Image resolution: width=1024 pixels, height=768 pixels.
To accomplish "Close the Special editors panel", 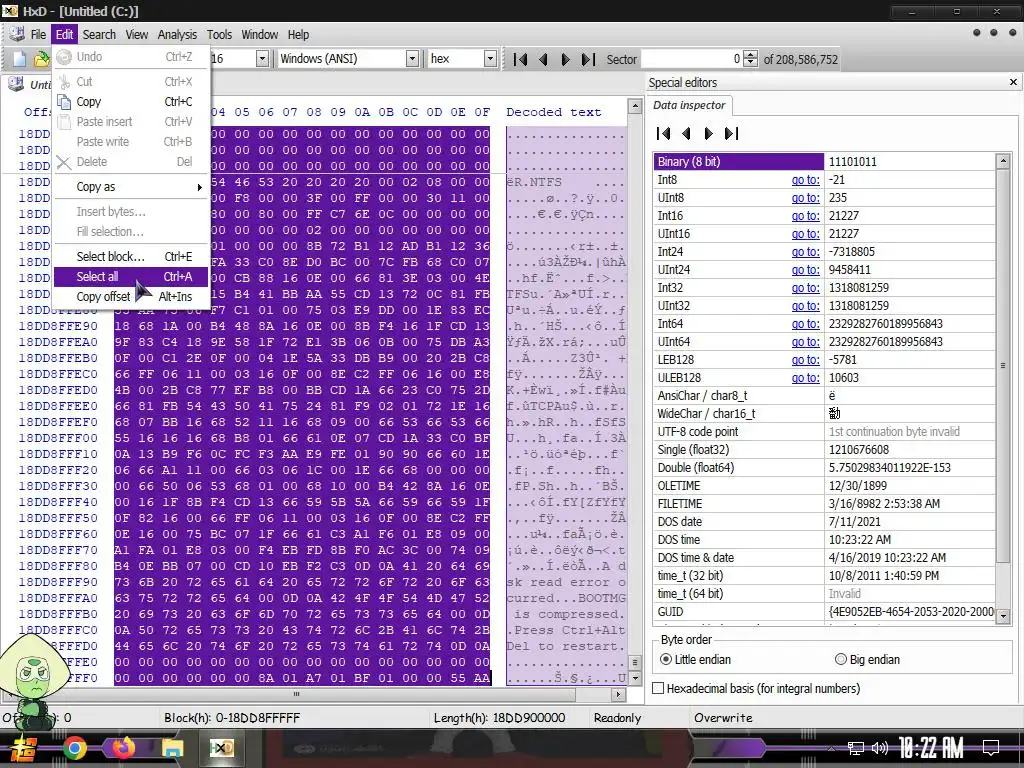I will pos(1013,82).
